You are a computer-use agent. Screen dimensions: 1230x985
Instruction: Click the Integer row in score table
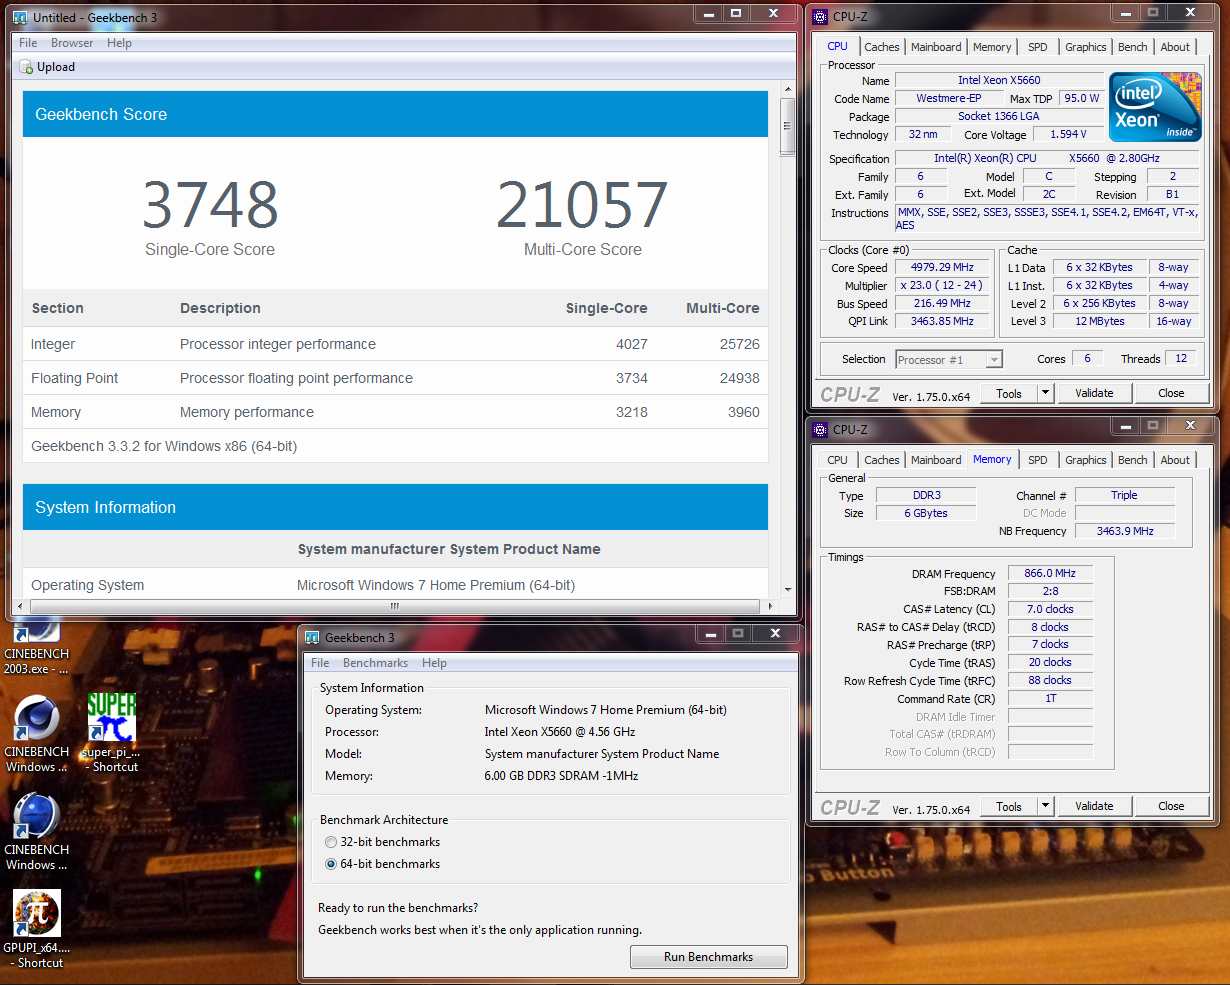[x=396, y=344]
